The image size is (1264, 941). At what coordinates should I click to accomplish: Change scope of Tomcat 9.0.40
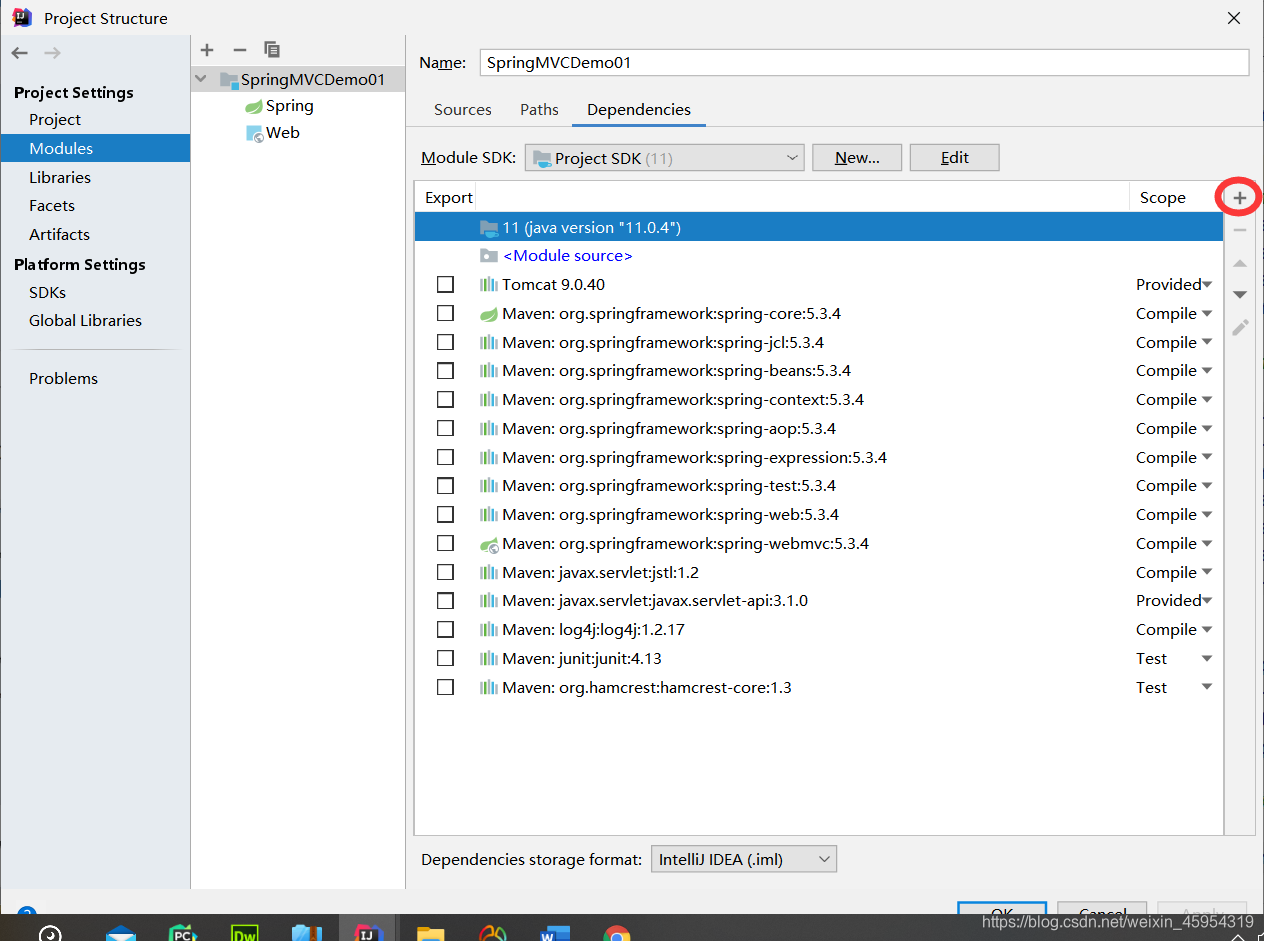(x=1174, y=285)
